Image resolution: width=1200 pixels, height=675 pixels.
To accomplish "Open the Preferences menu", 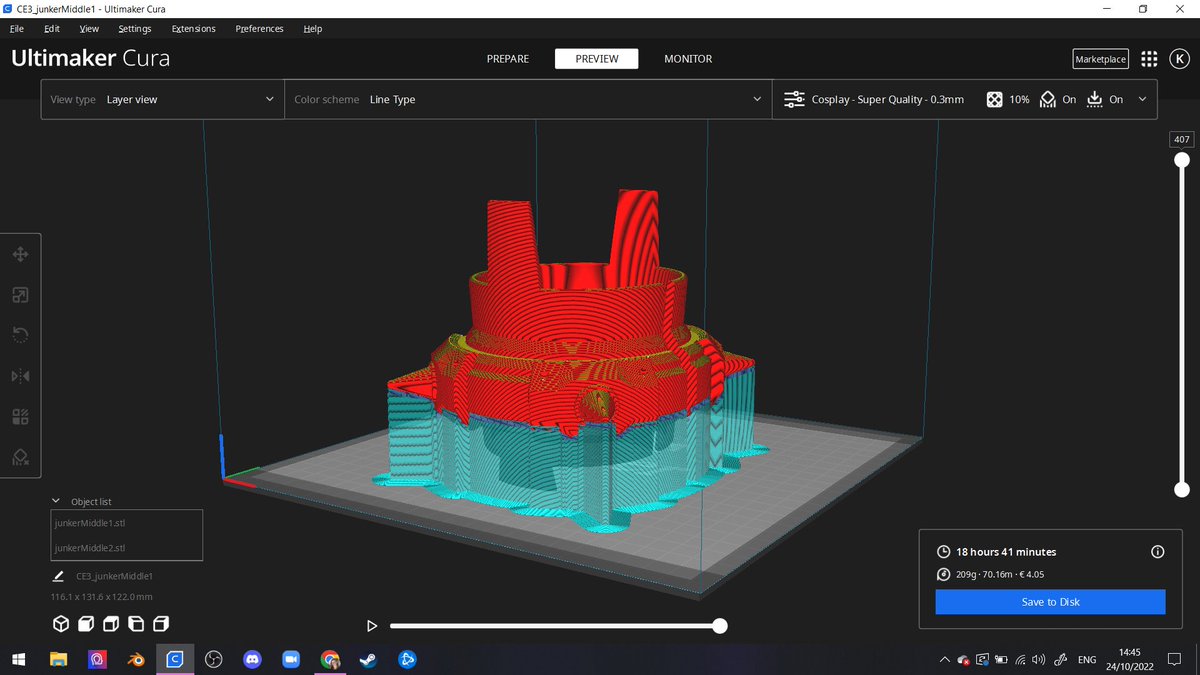I will click(259, 29).
